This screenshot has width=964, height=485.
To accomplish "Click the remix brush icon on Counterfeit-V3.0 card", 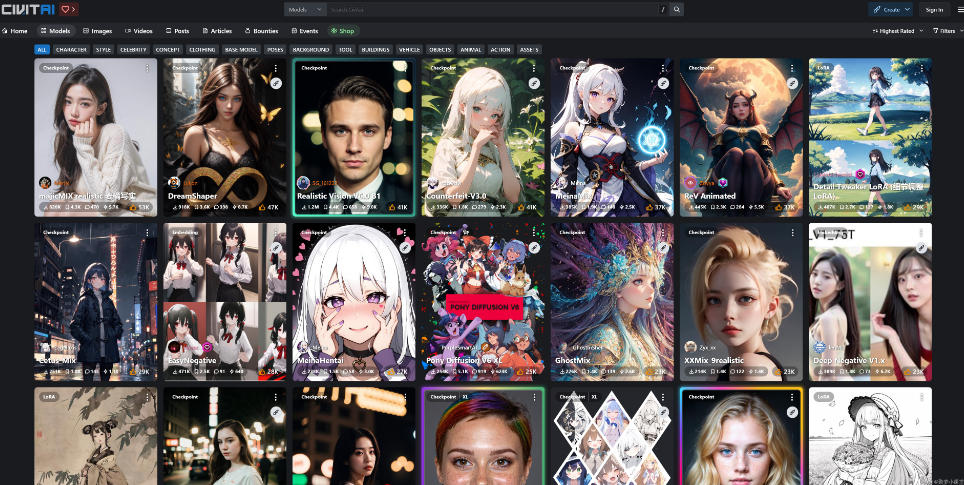I will 534,83.
